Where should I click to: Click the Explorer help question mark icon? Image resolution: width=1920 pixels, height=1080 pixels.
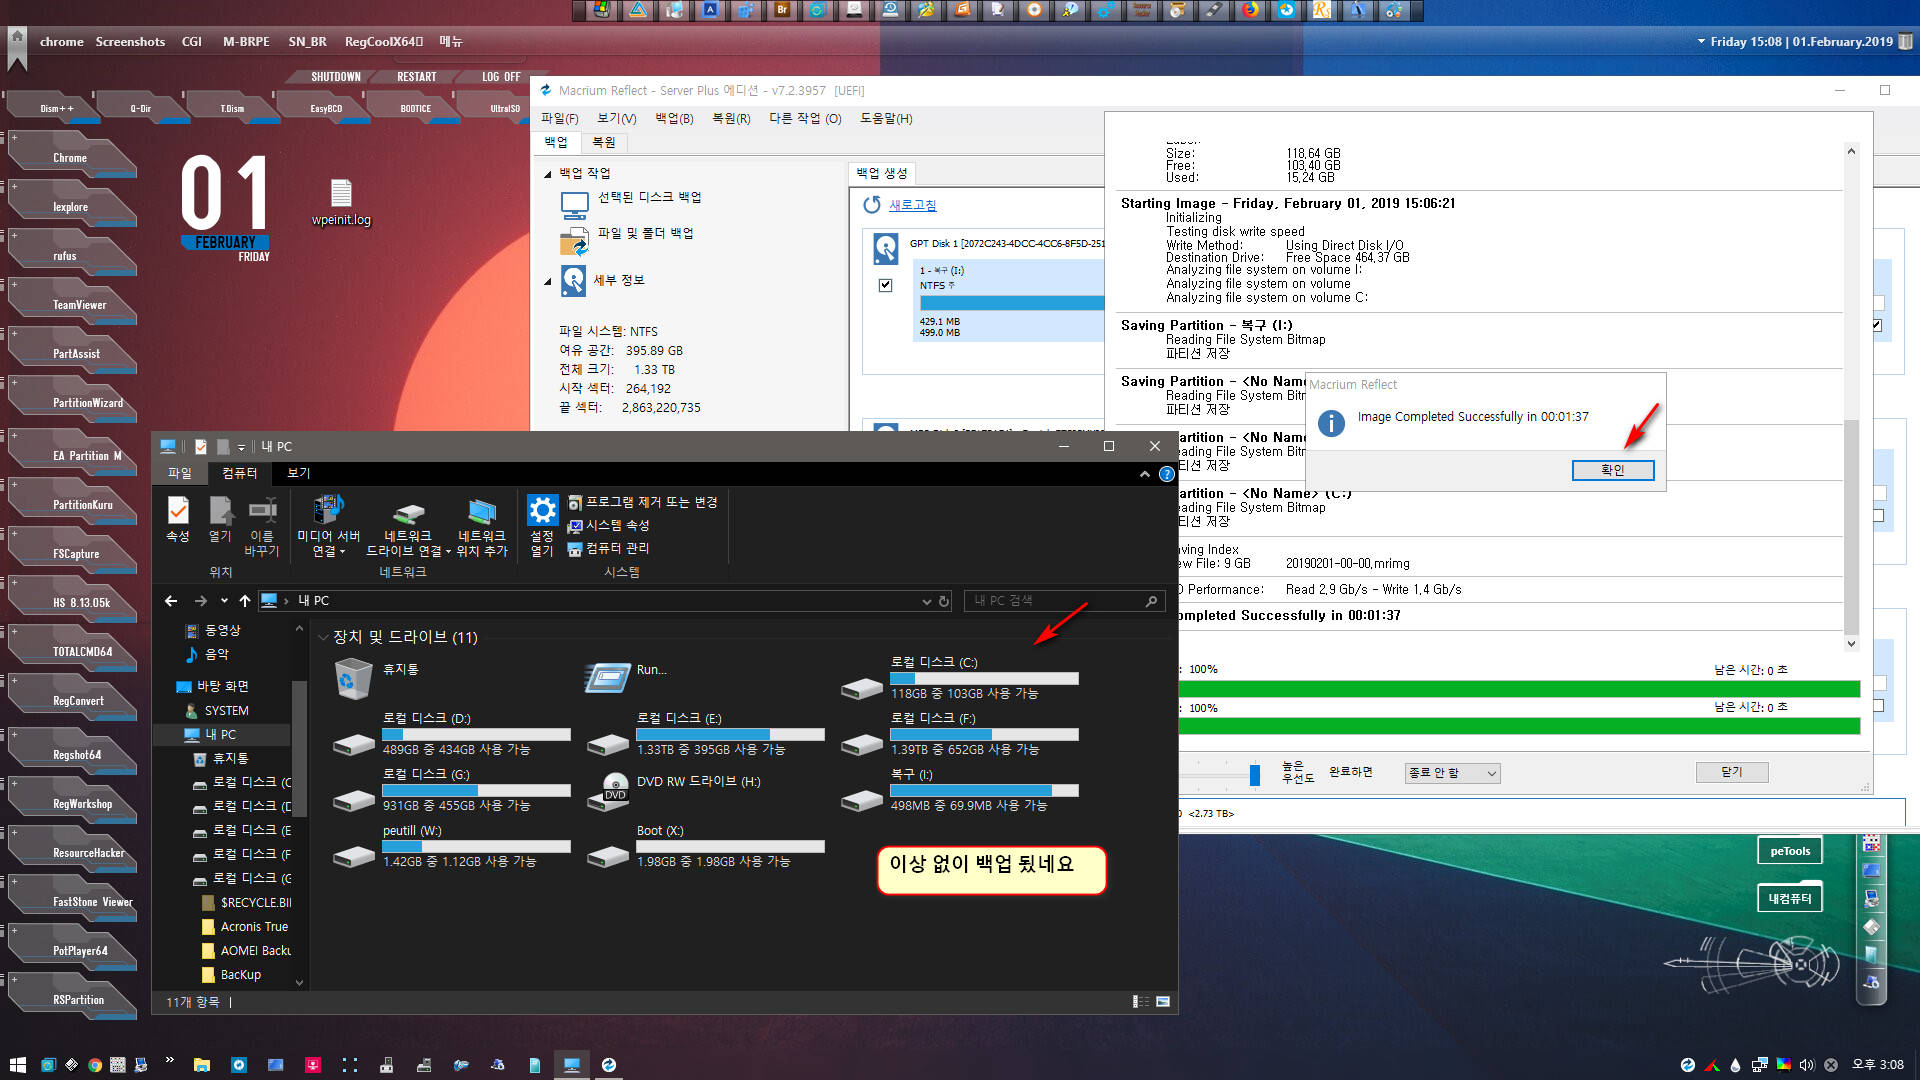click(1166, 474)
